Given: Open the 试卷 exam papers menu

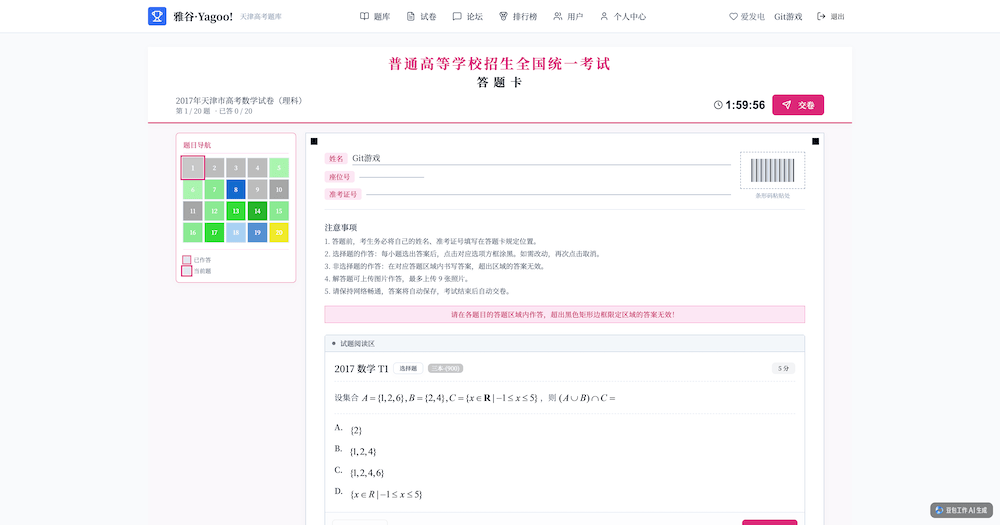Looking at the screenshot, I should coord(422,17).
